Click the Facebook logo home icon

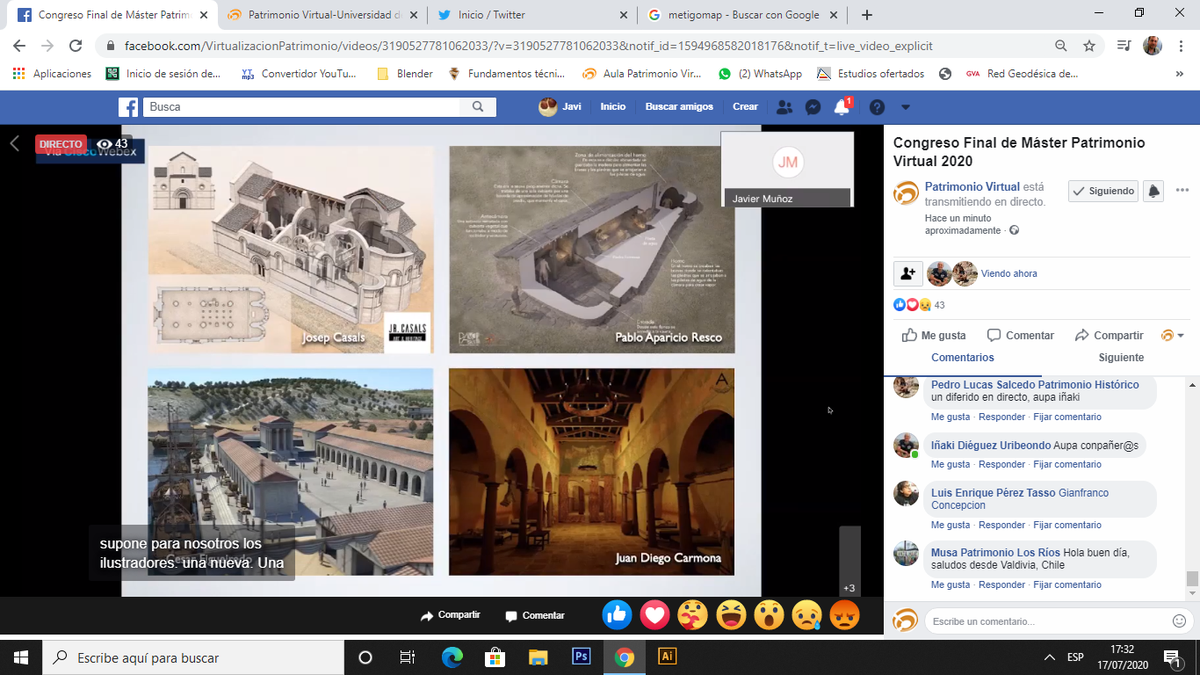click(128, 107)
